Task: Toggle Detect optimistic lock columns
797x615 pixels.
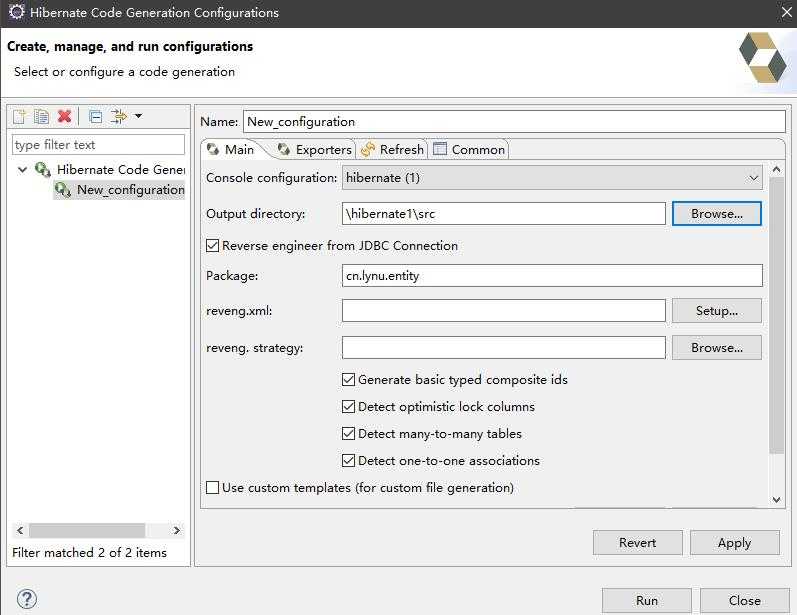Action: [348, 407]
